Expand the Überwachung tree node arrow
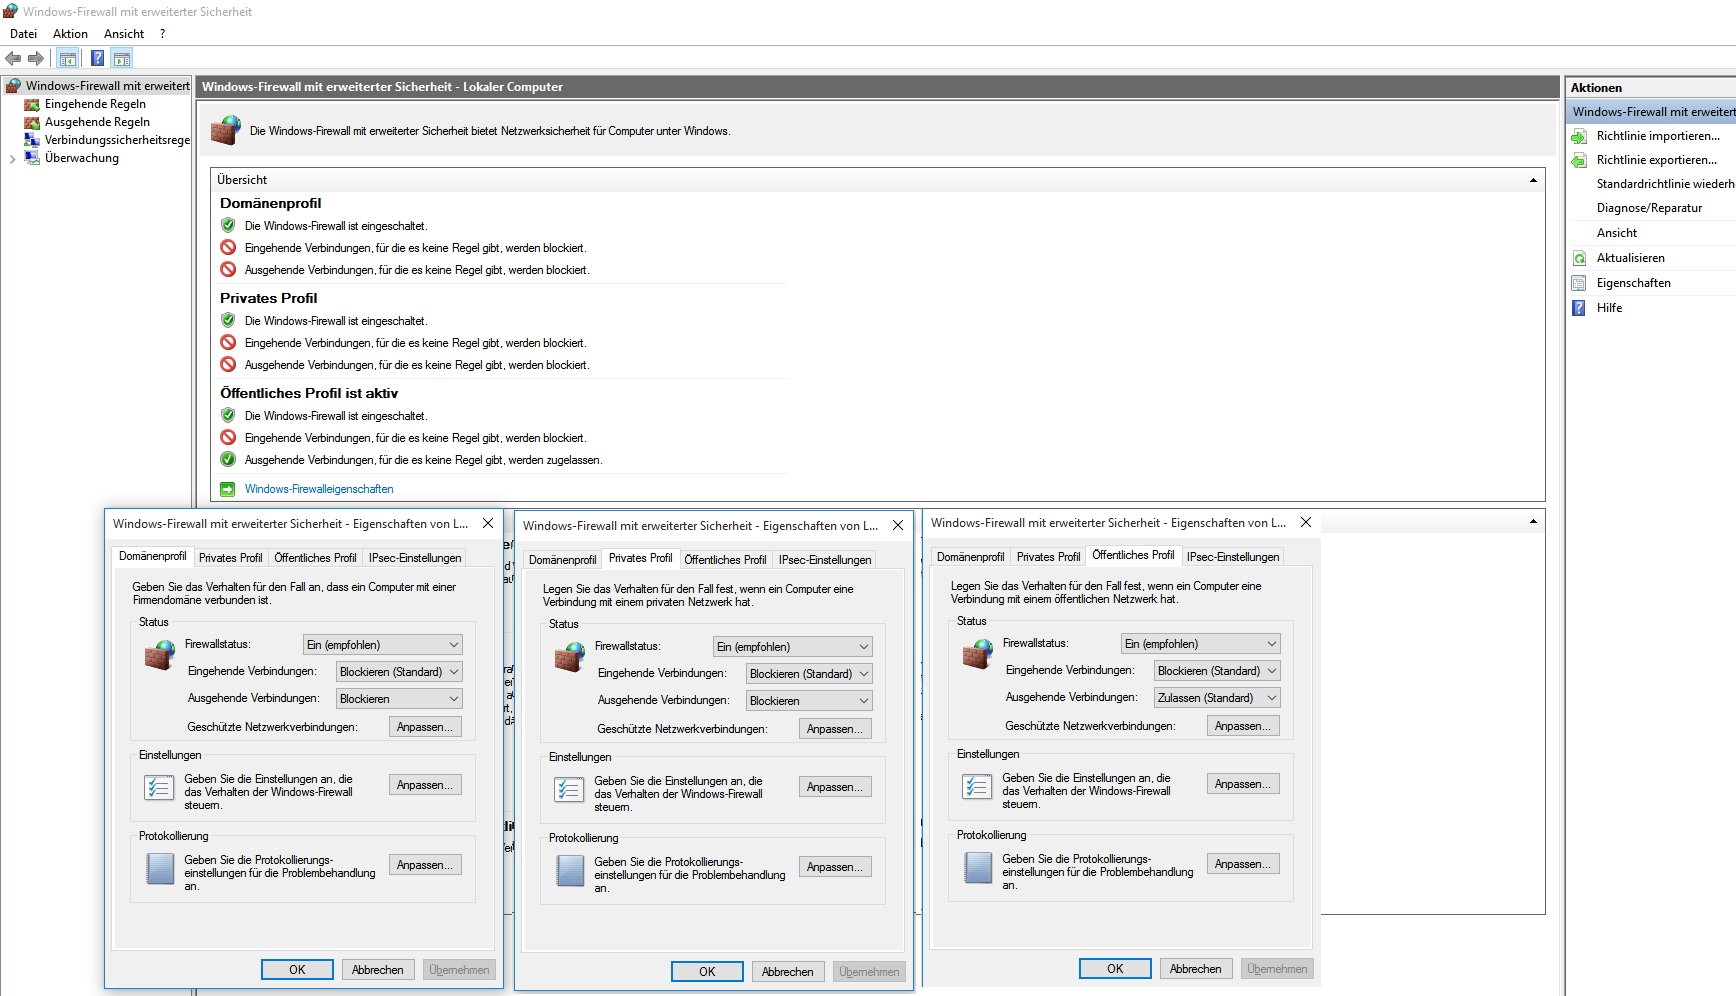This screenshot has height=996, width=1736. pos(12,159)
